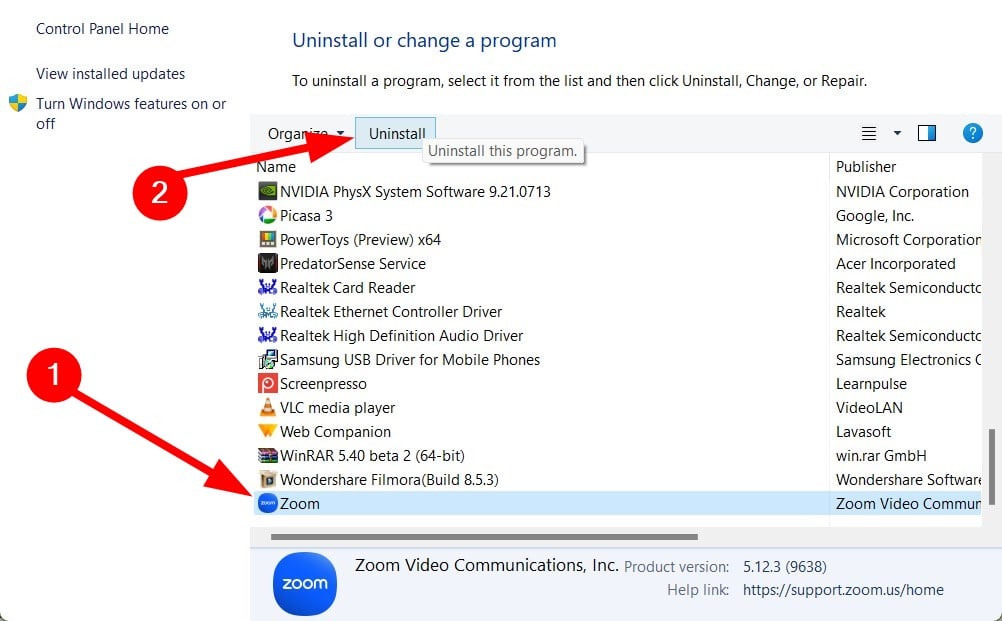Click the change view list icon
The image size is (1002, 621).
click(868, 133)
